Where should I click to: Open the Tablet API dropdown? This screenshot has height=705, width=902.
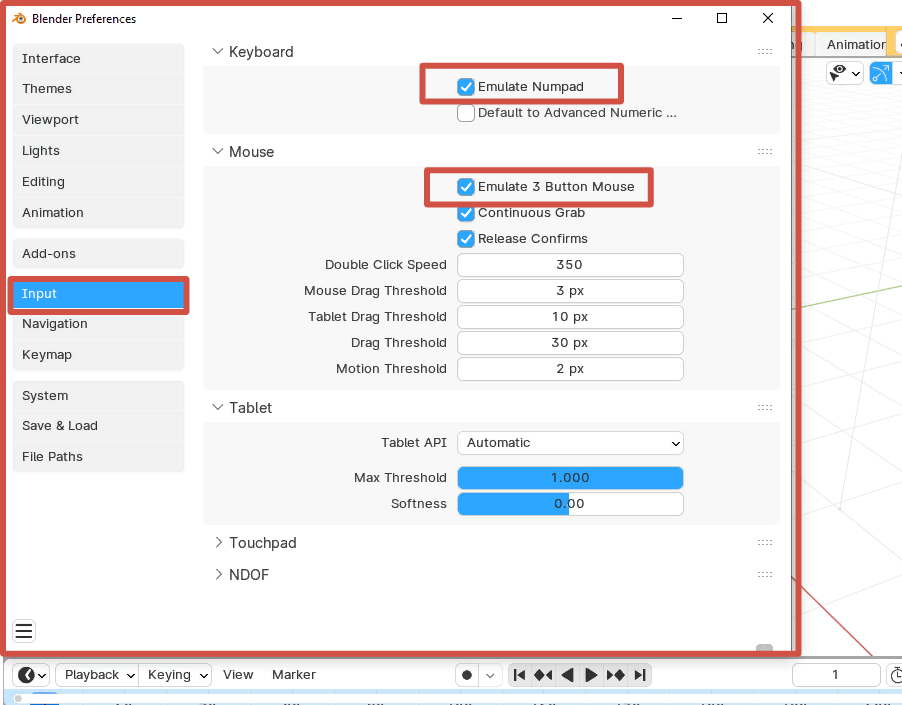pyautogui.click(x=570, y=443)
